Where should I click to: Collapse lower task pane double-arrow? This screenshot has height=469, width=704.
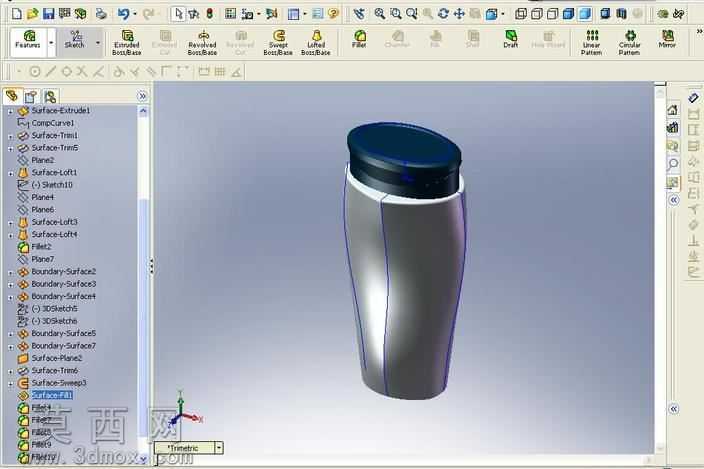[673, 409]
